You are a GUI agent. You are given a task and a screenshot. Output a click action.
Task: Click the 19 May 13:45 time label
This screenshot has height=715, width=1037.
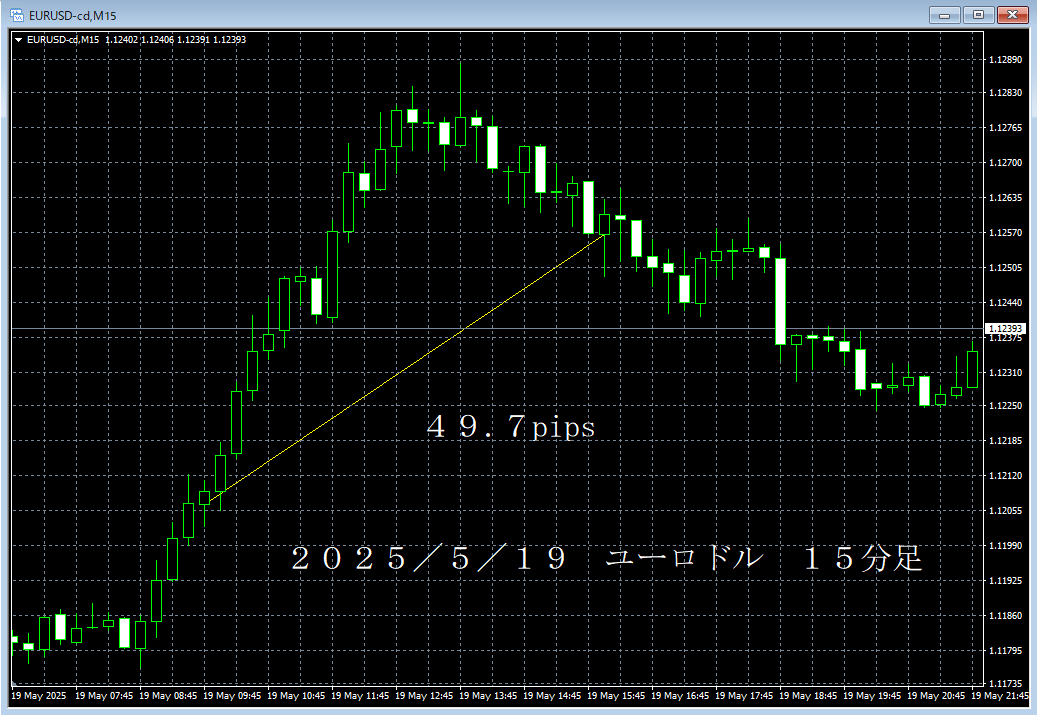[x=488, y=696]
